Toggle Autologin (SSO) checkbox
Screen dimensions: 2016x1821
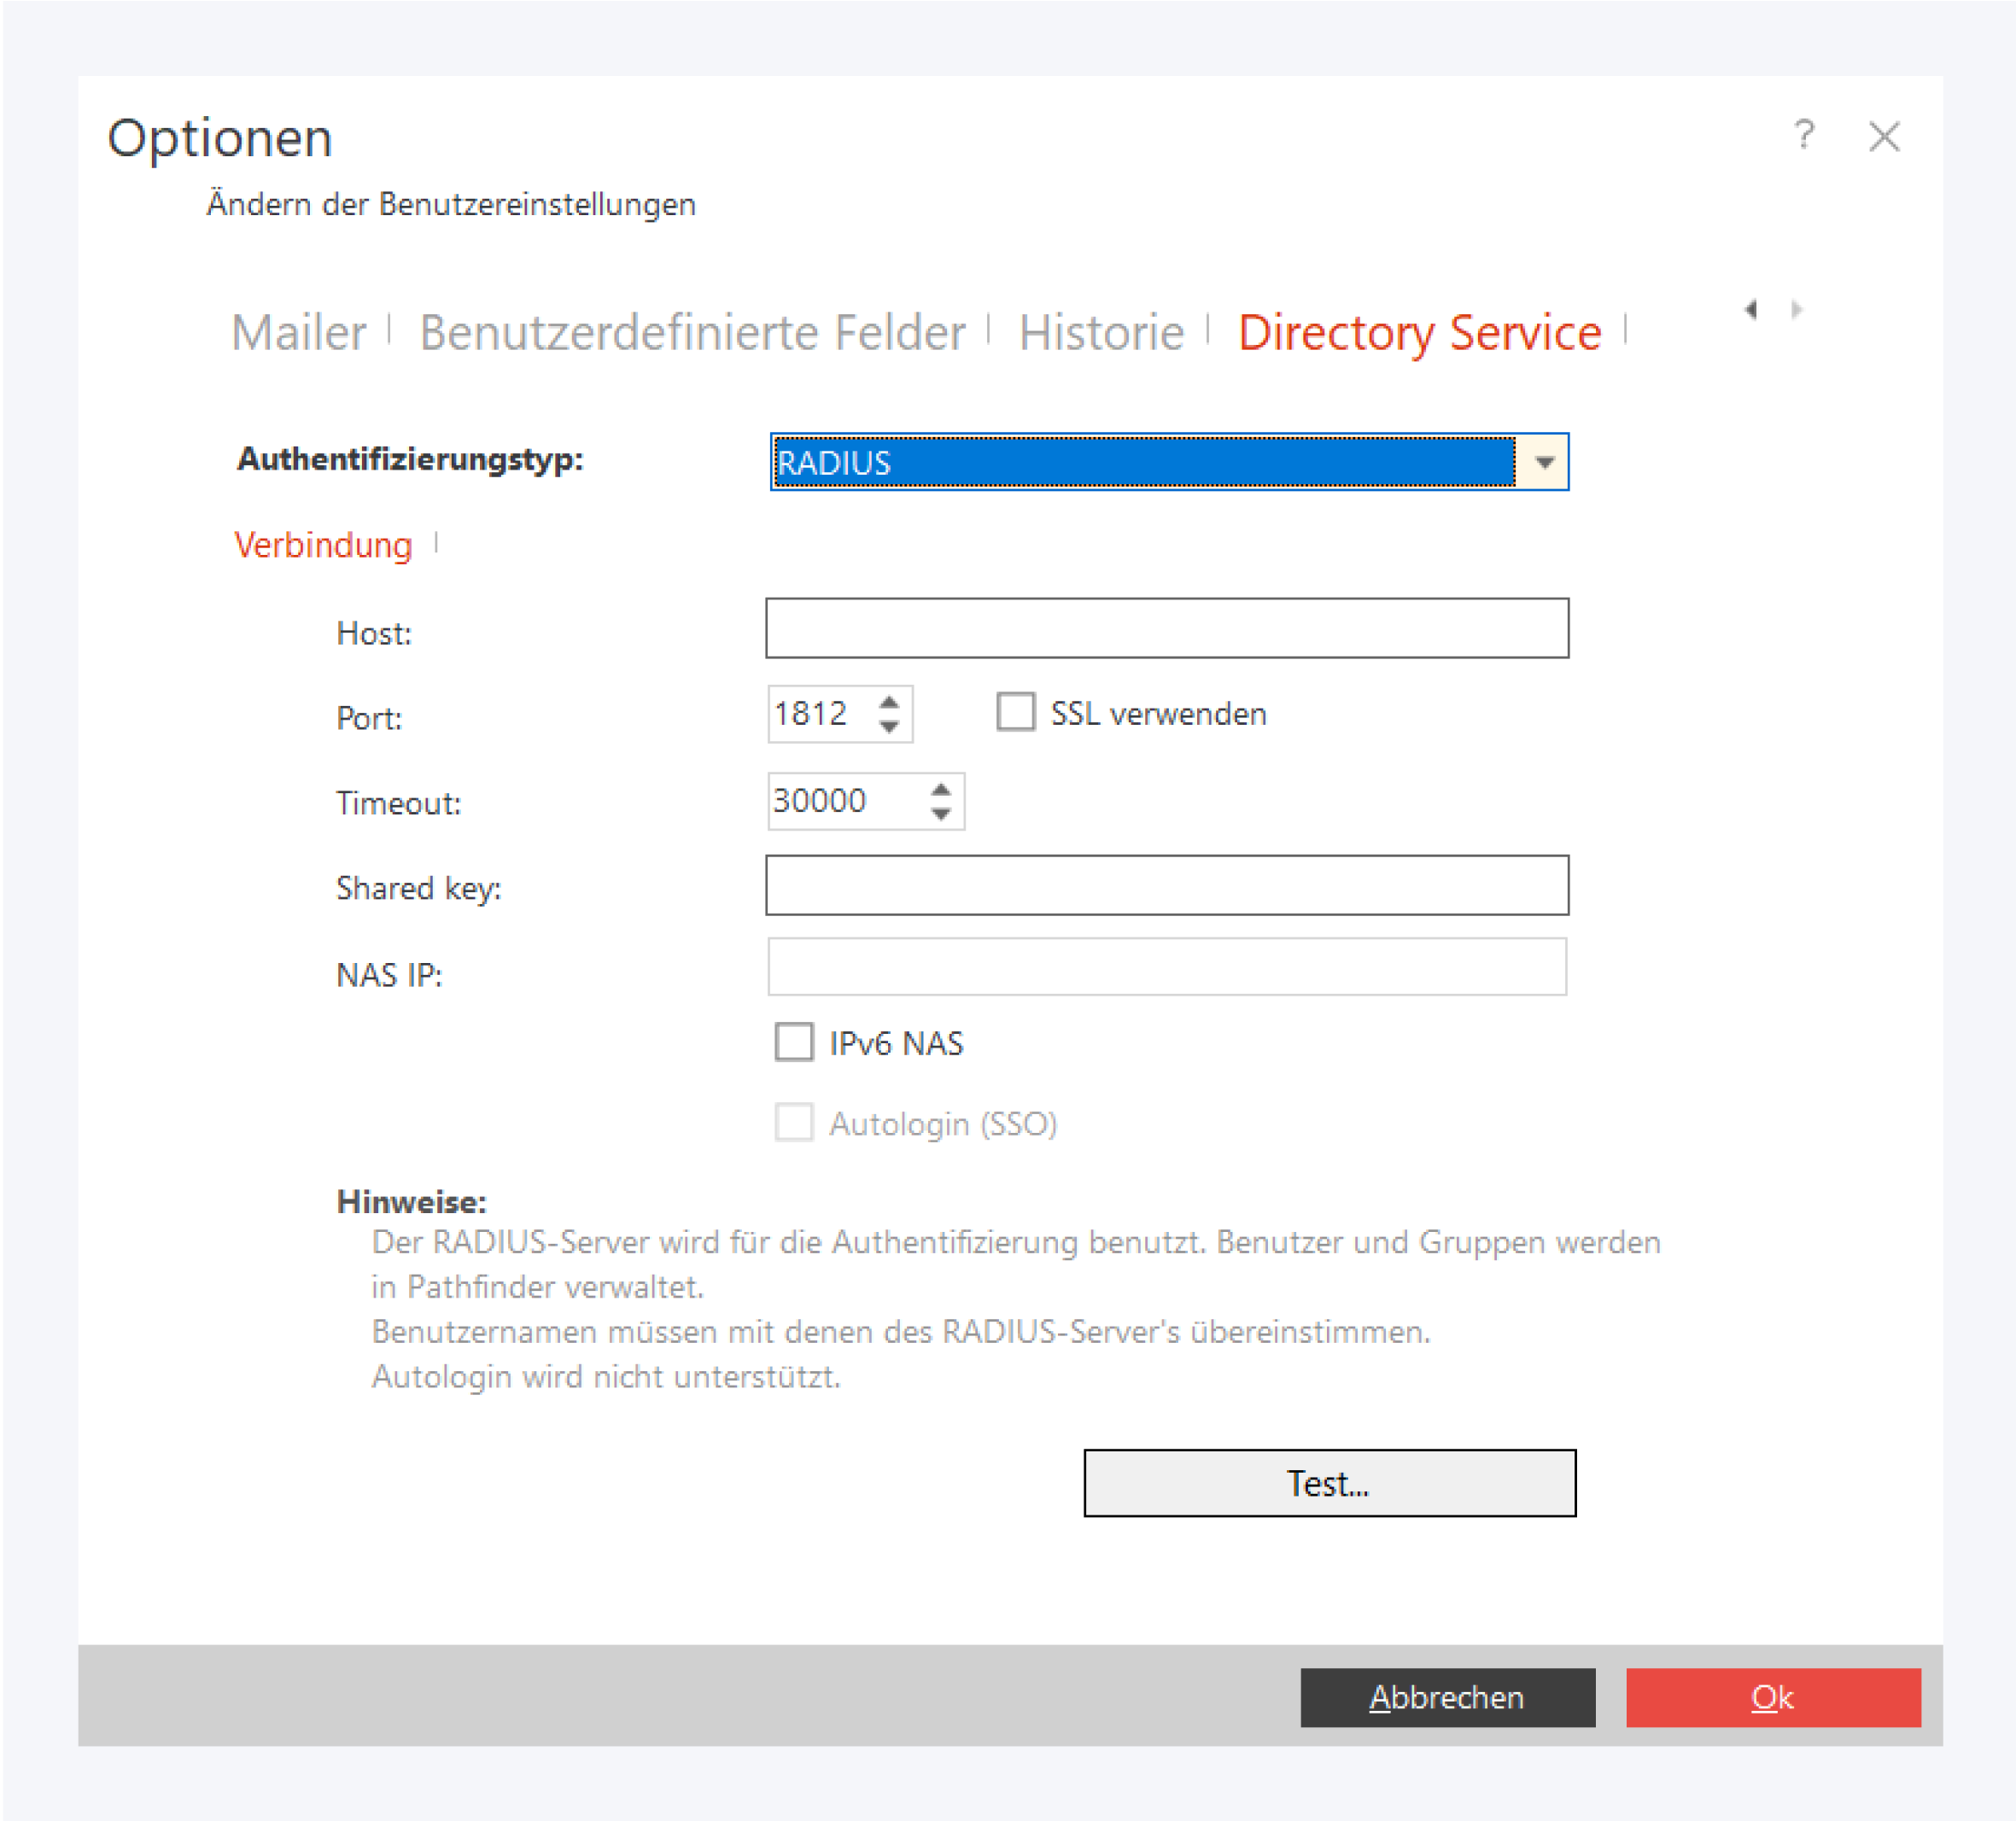794,1122
